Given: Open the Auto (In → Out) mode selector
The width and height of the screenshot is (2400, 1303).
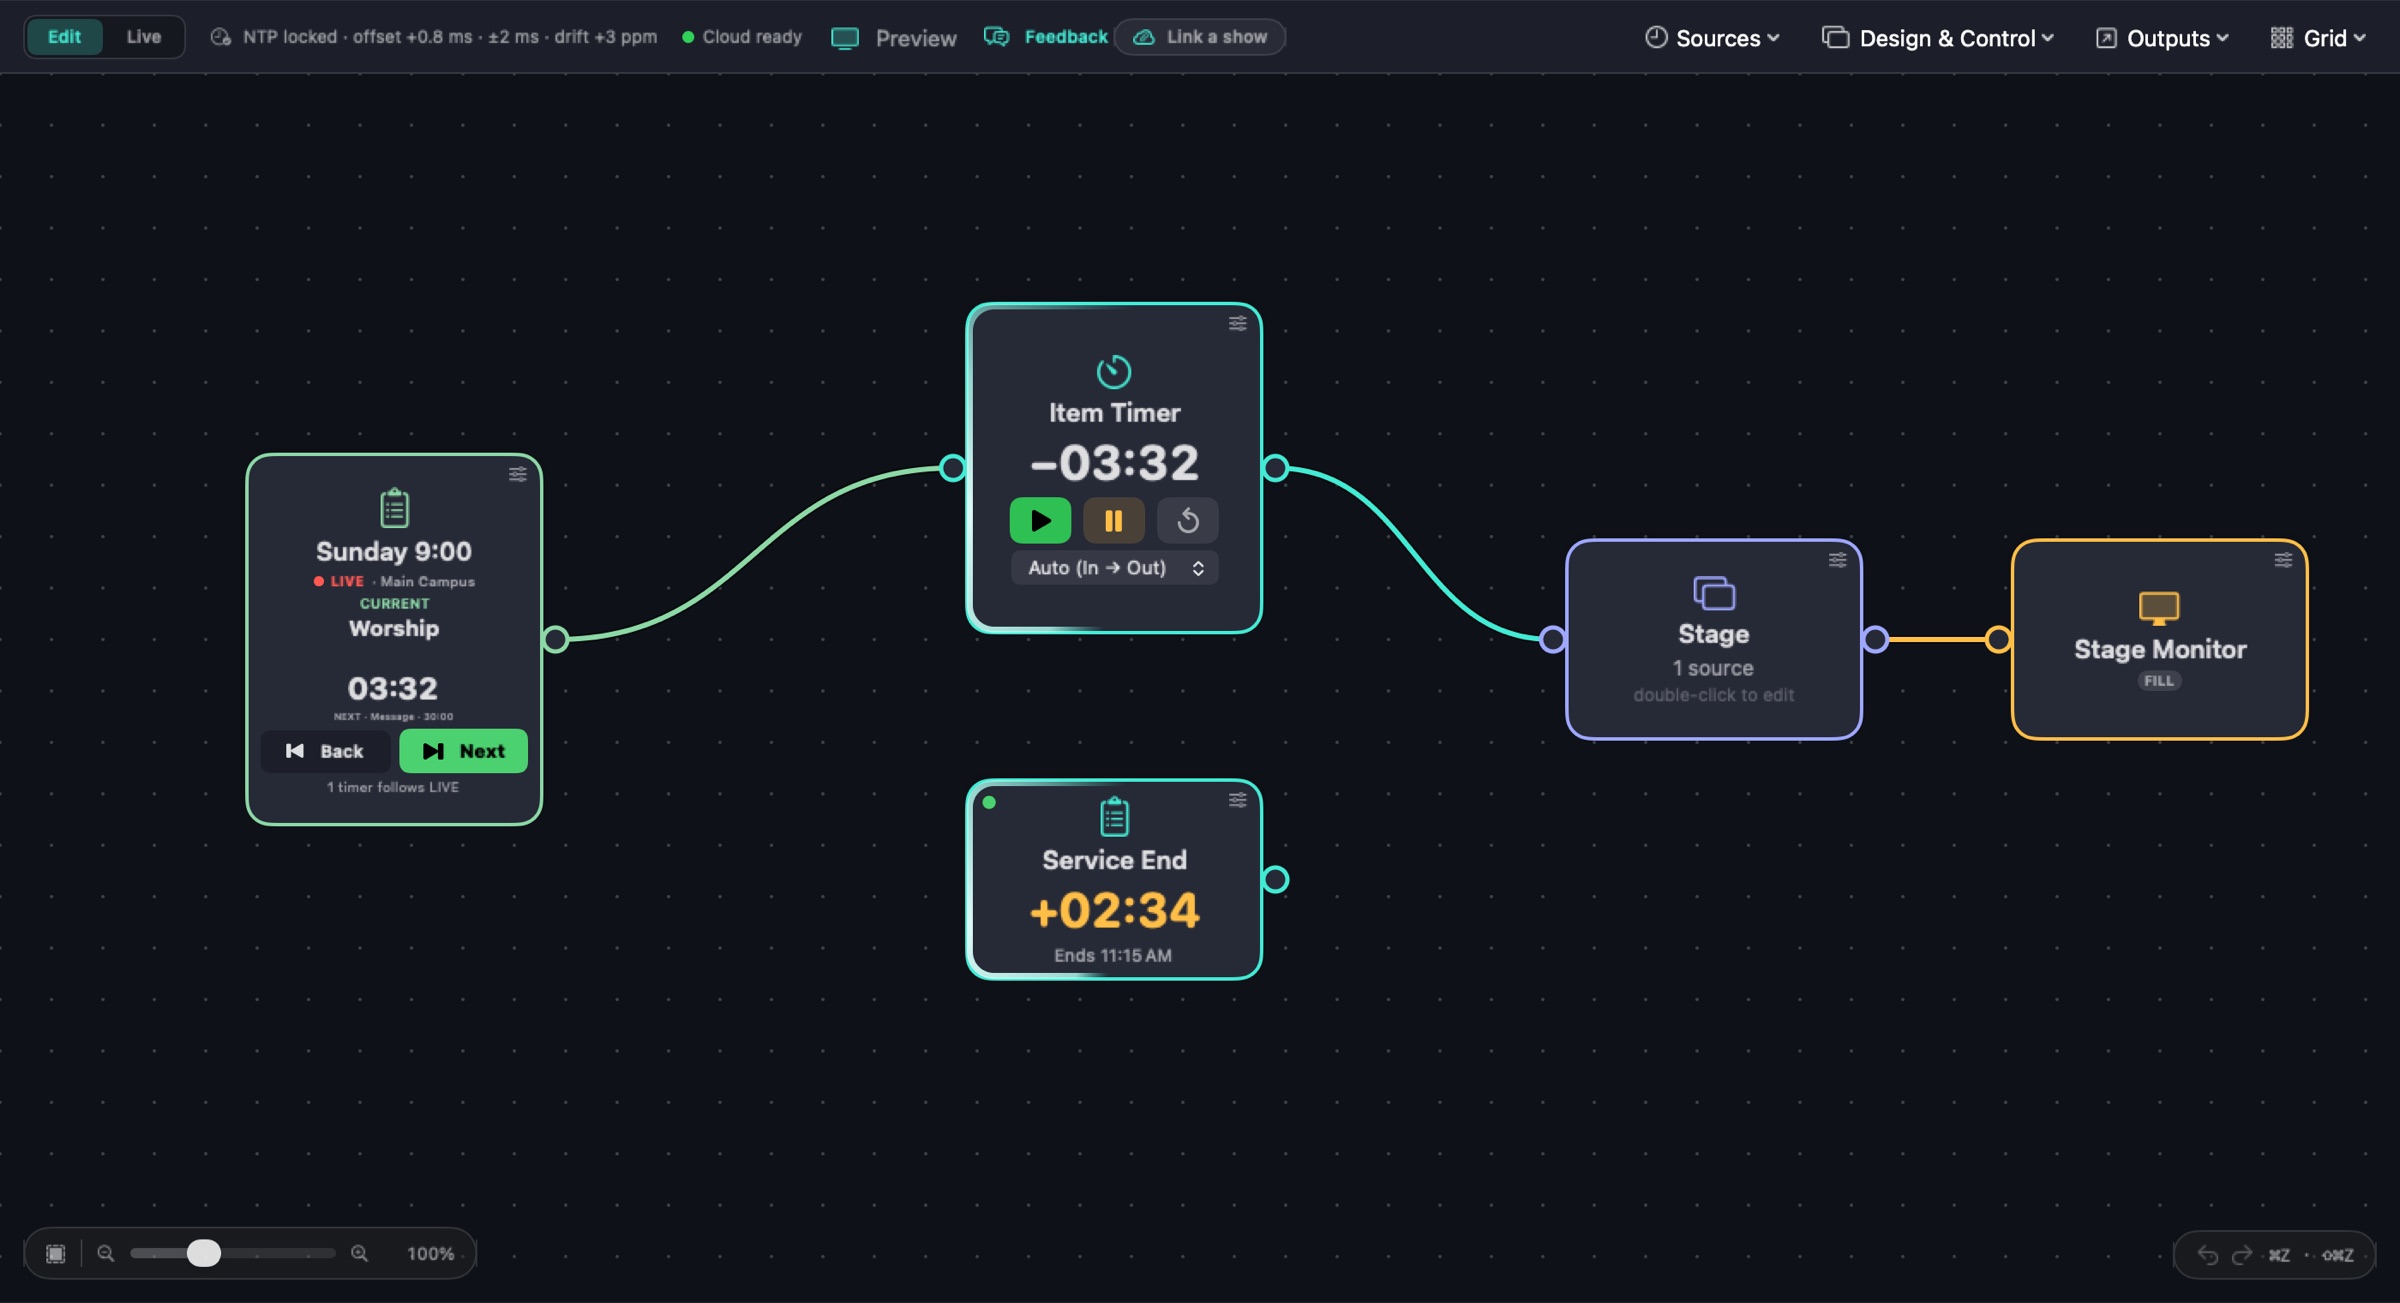Looking at the screenshot, I should (x=1114, y=568).
